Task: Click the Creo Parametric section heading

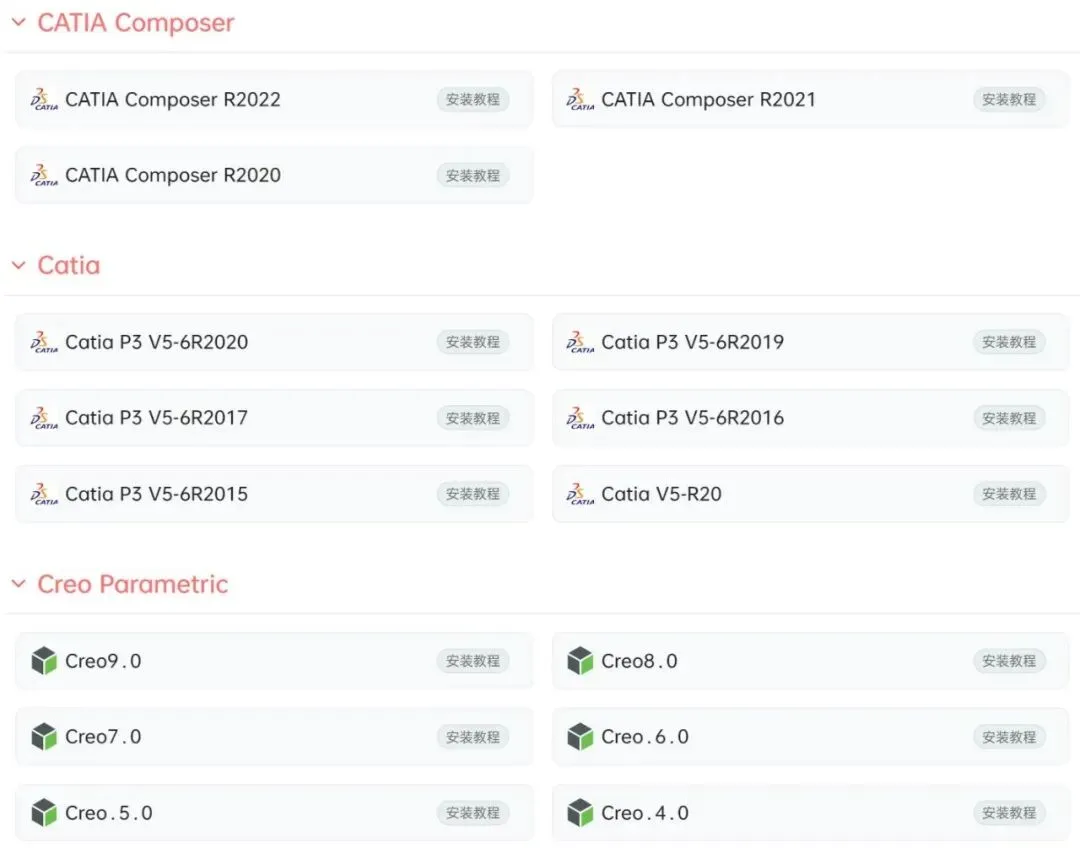Action: [132, 584]
